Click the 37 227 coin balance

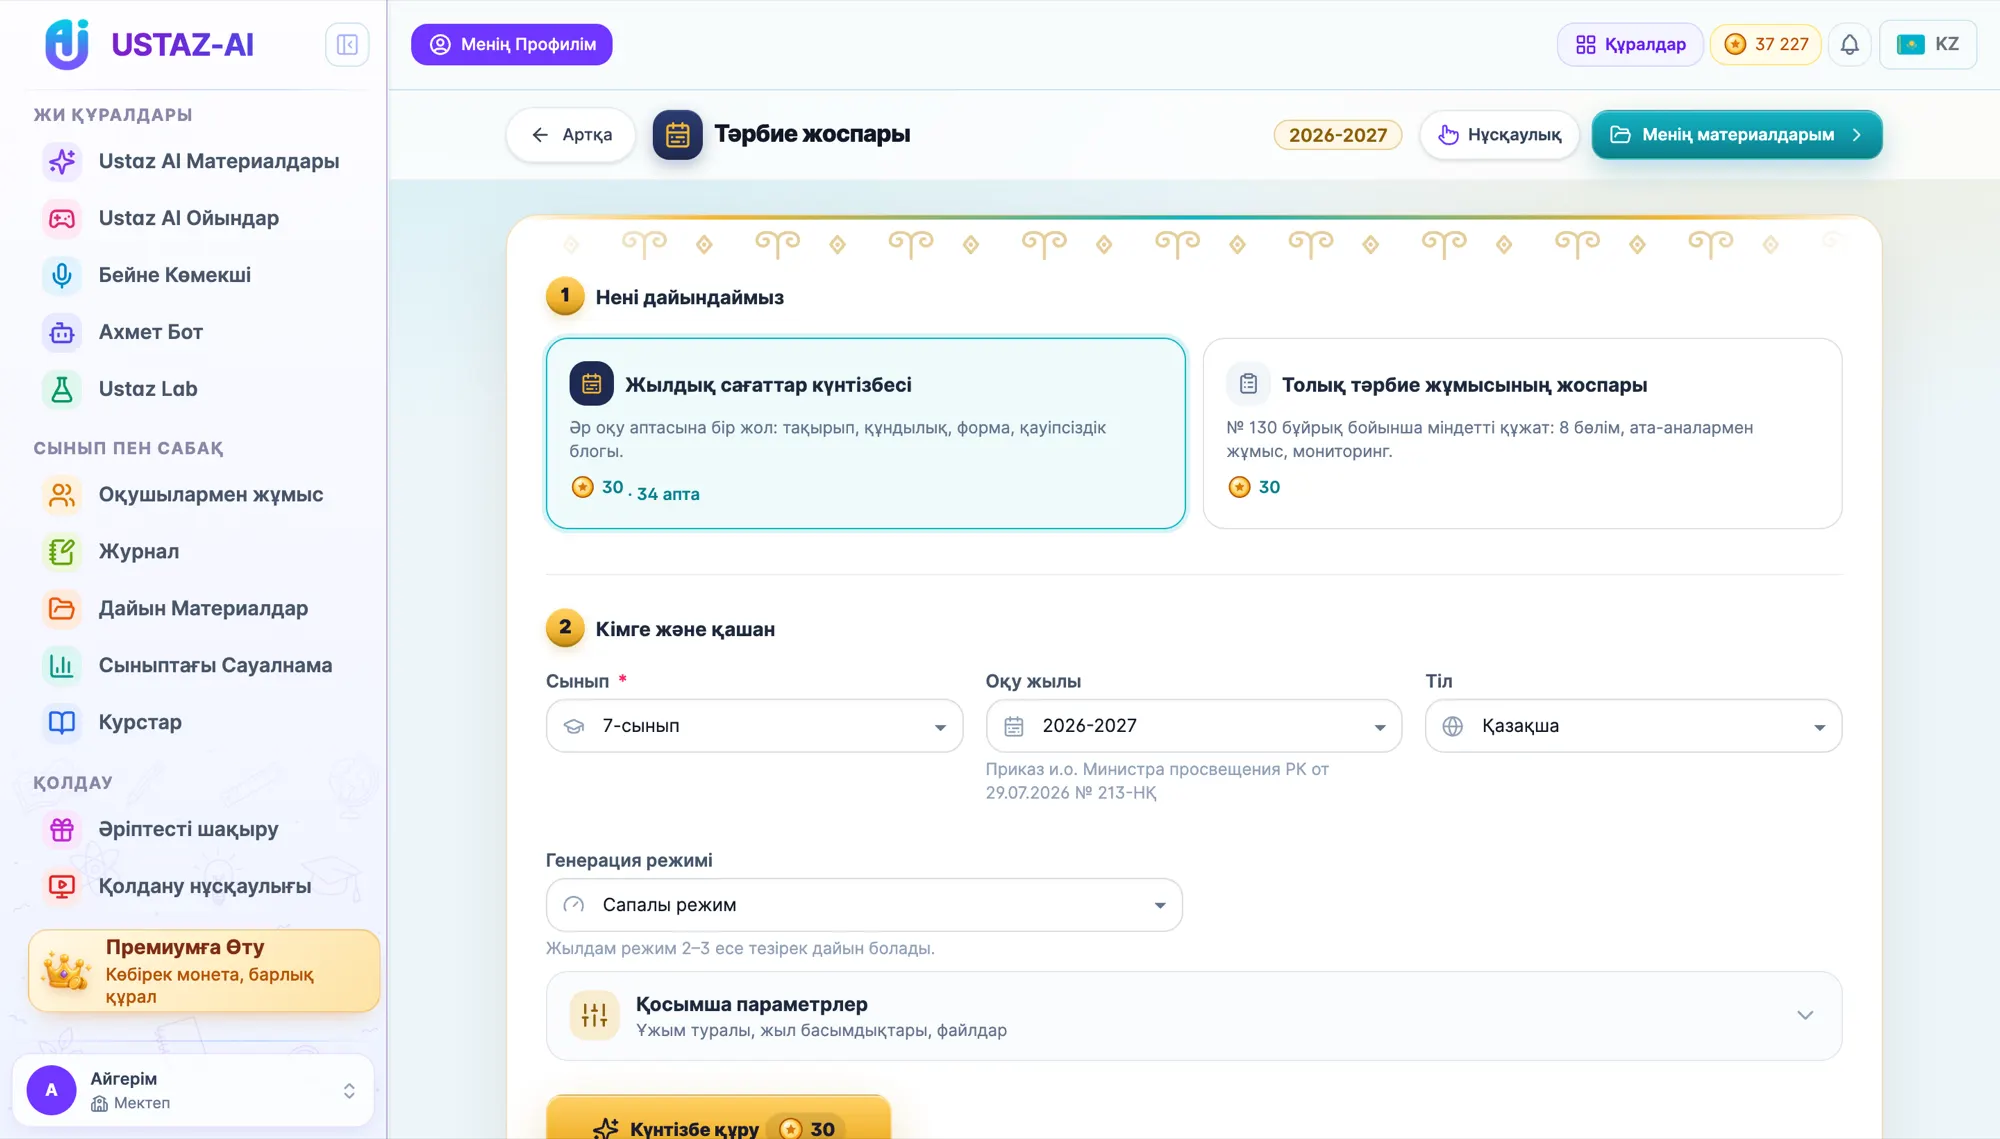pos(1766,45)
